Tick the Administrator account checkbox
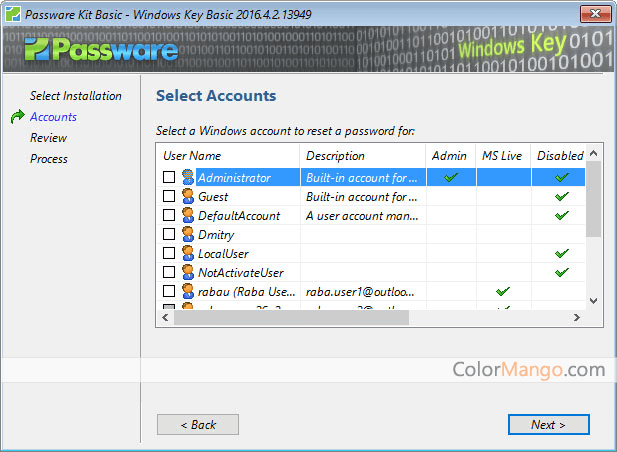The height and width of the screenshot is (452, 617). click(x=169, y=177)
